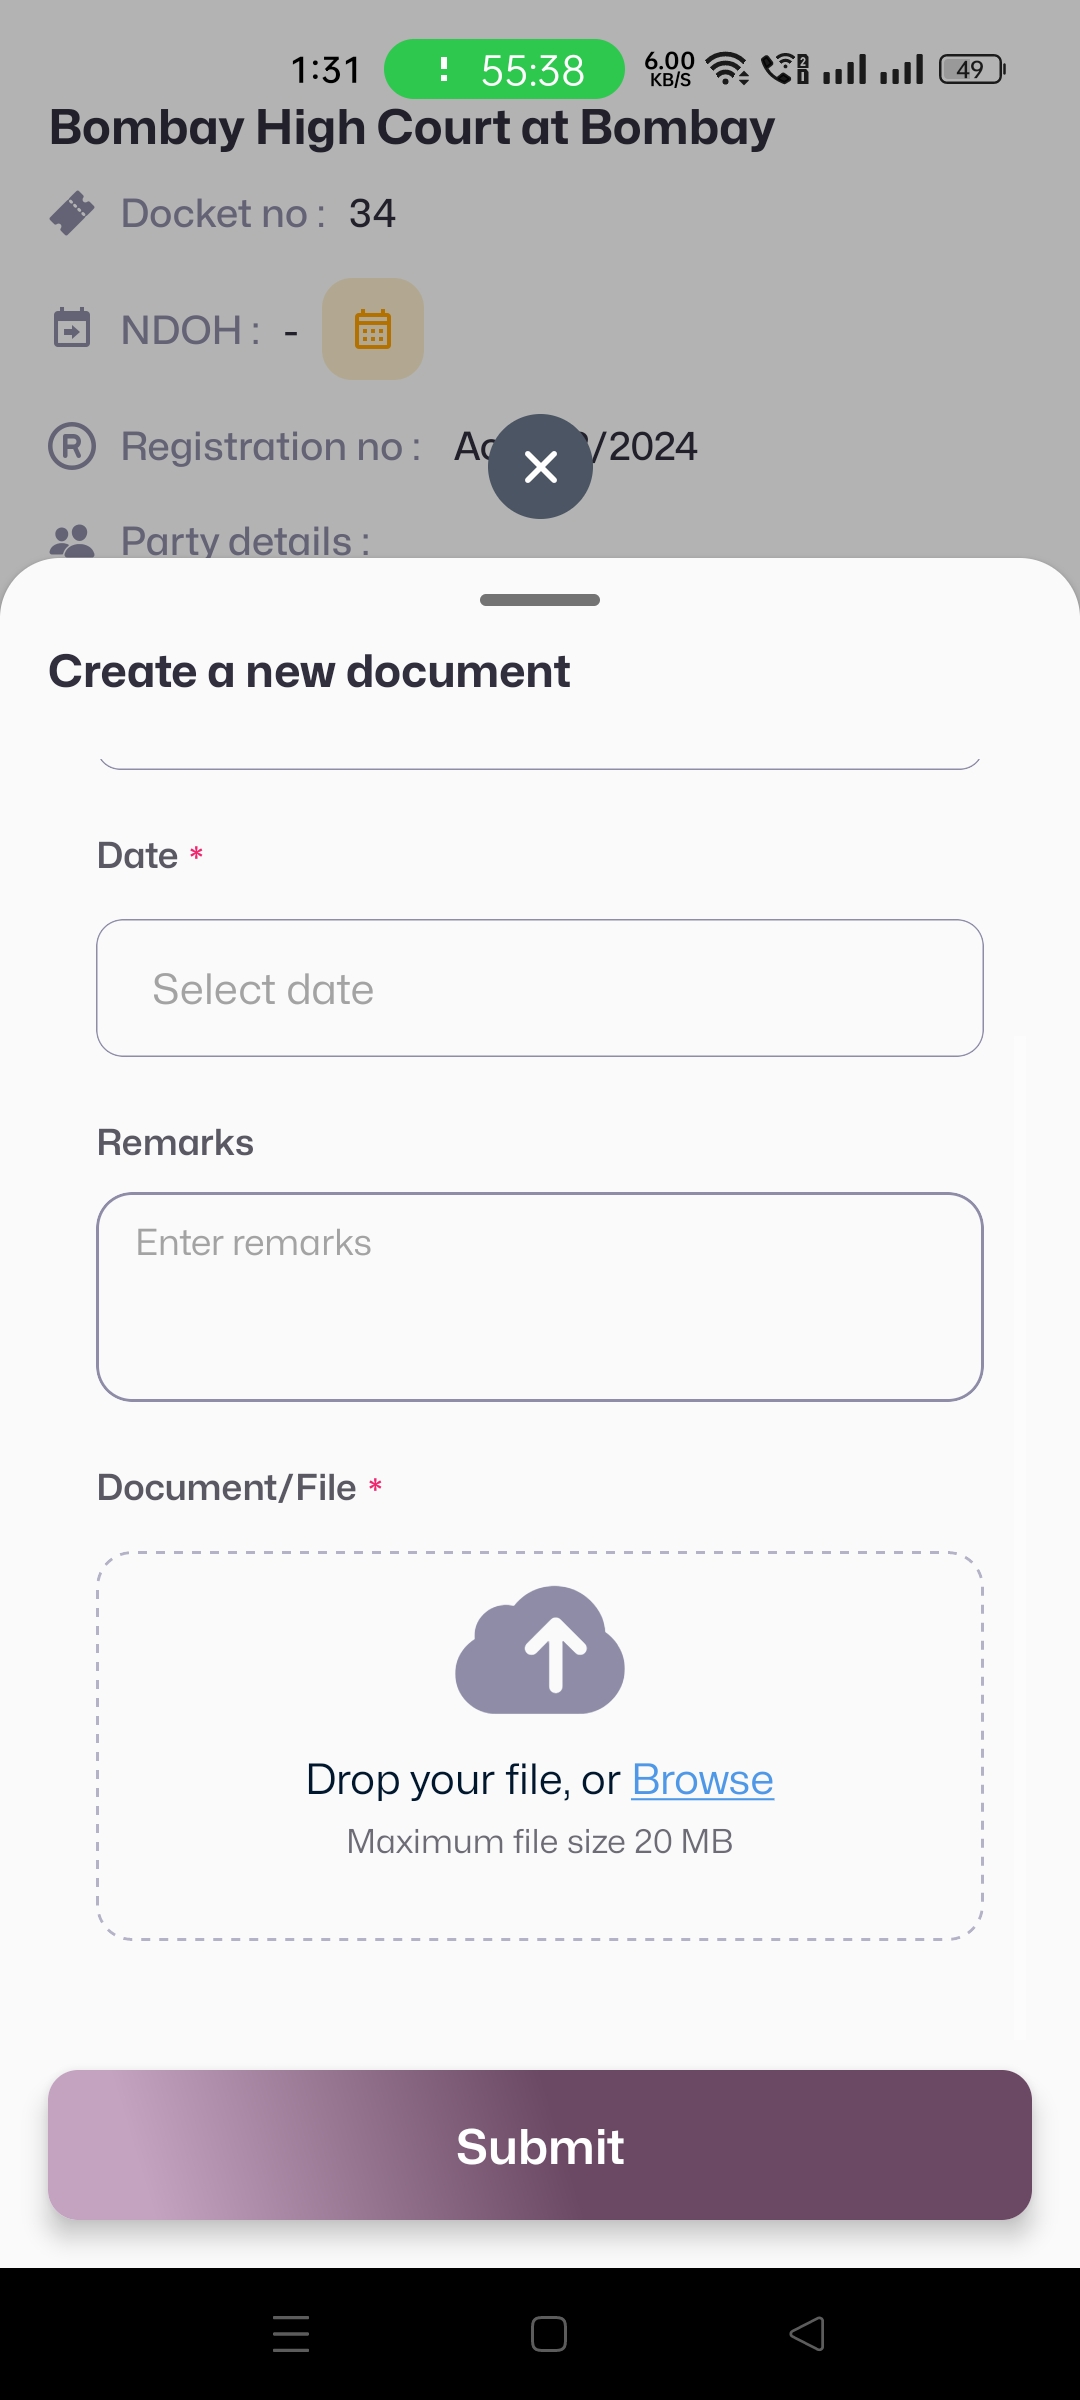Tap the NDOH date arrow icon
1080x2400 pixels.
click(72, 328)
